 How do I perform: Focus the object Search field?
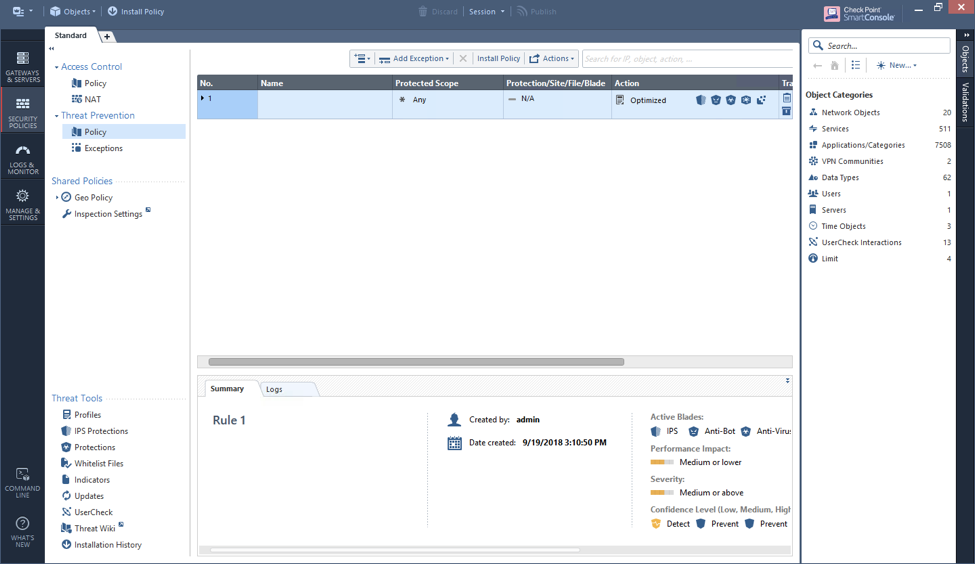click(x=879, y=45)
